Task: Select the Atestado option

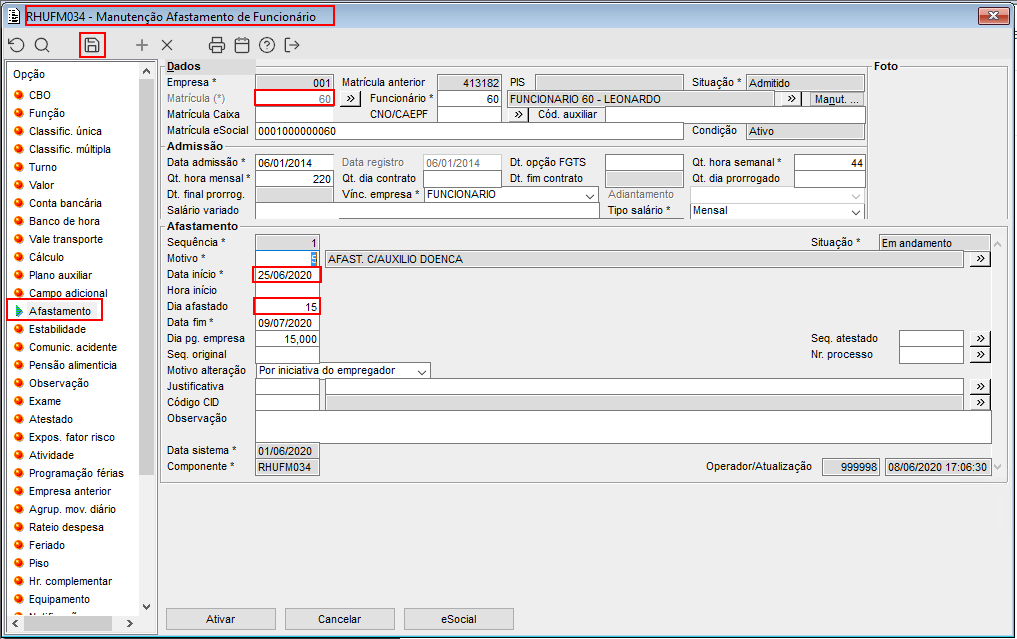Action: point(51,419)
